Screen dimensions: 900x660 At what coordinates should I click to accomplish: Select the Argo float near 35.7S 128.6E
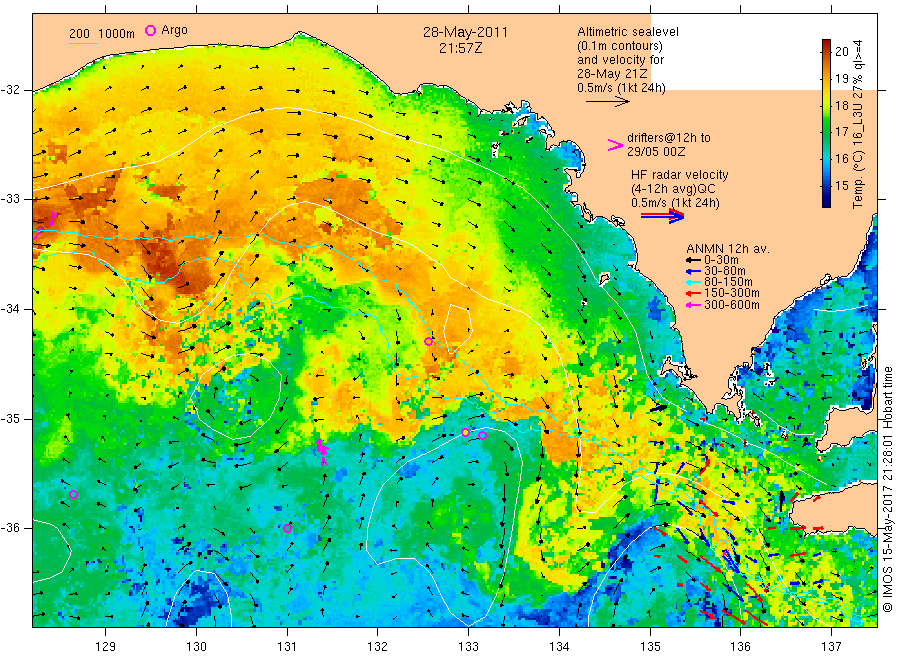pos(73,495)
